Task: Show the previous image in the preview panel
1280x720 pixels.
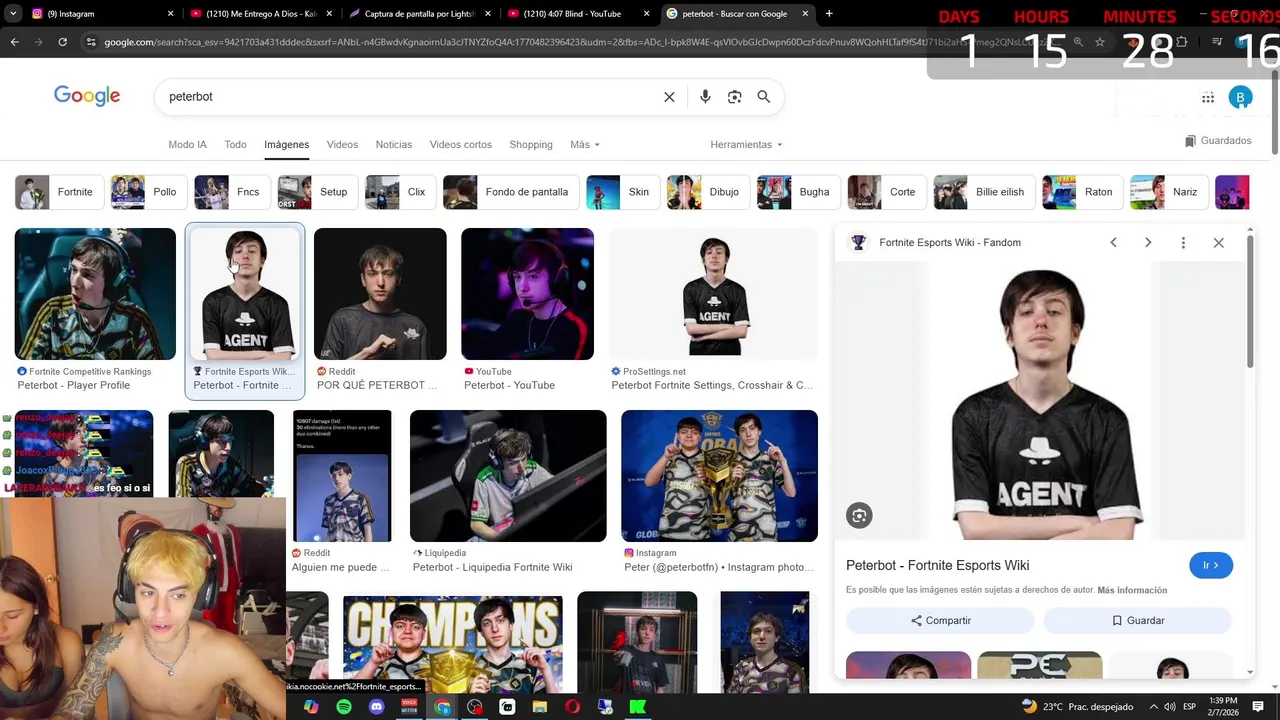Action: [x=1113, y=243]
